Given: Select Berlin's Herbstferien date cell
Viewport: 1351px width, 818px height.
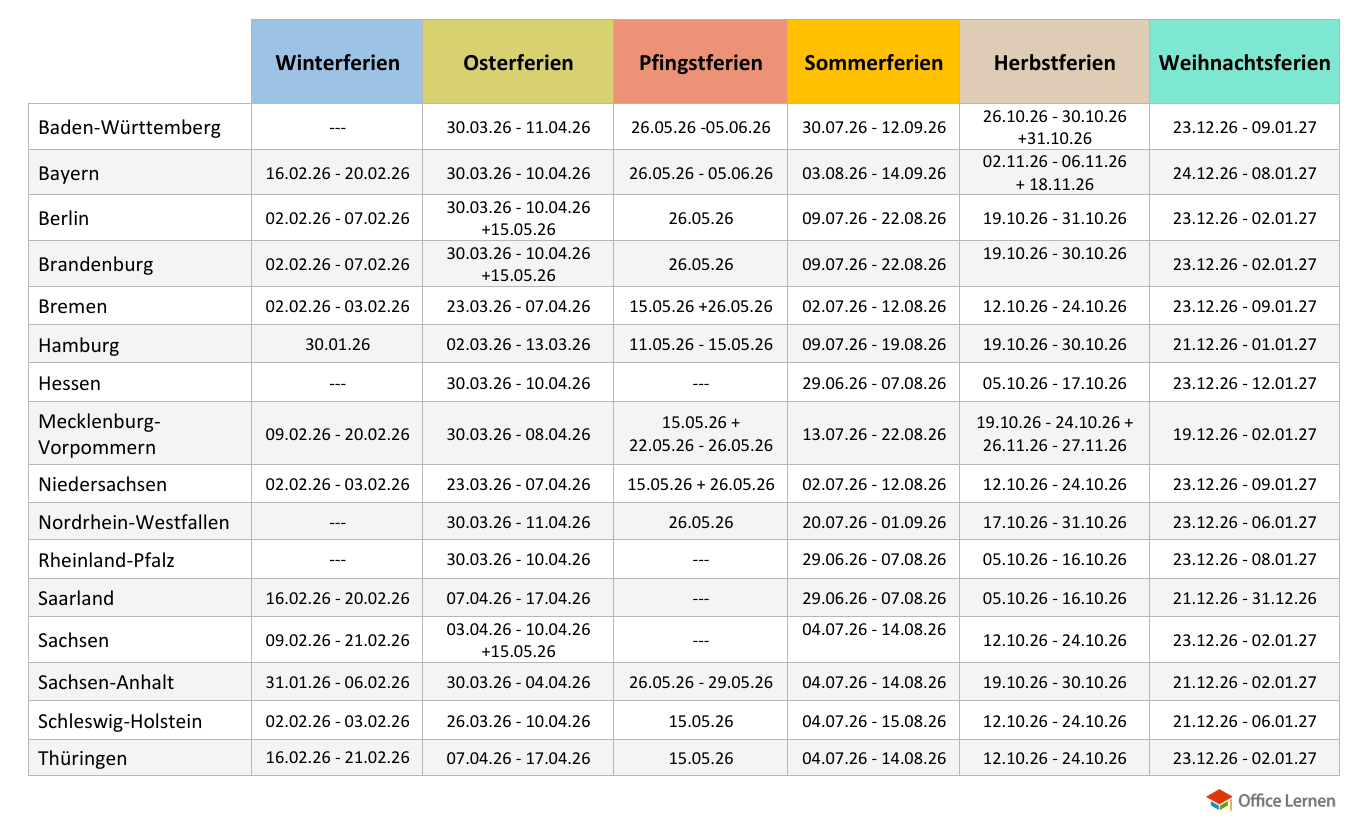Looking at the screenshot, I should [x=1054, y=218].
